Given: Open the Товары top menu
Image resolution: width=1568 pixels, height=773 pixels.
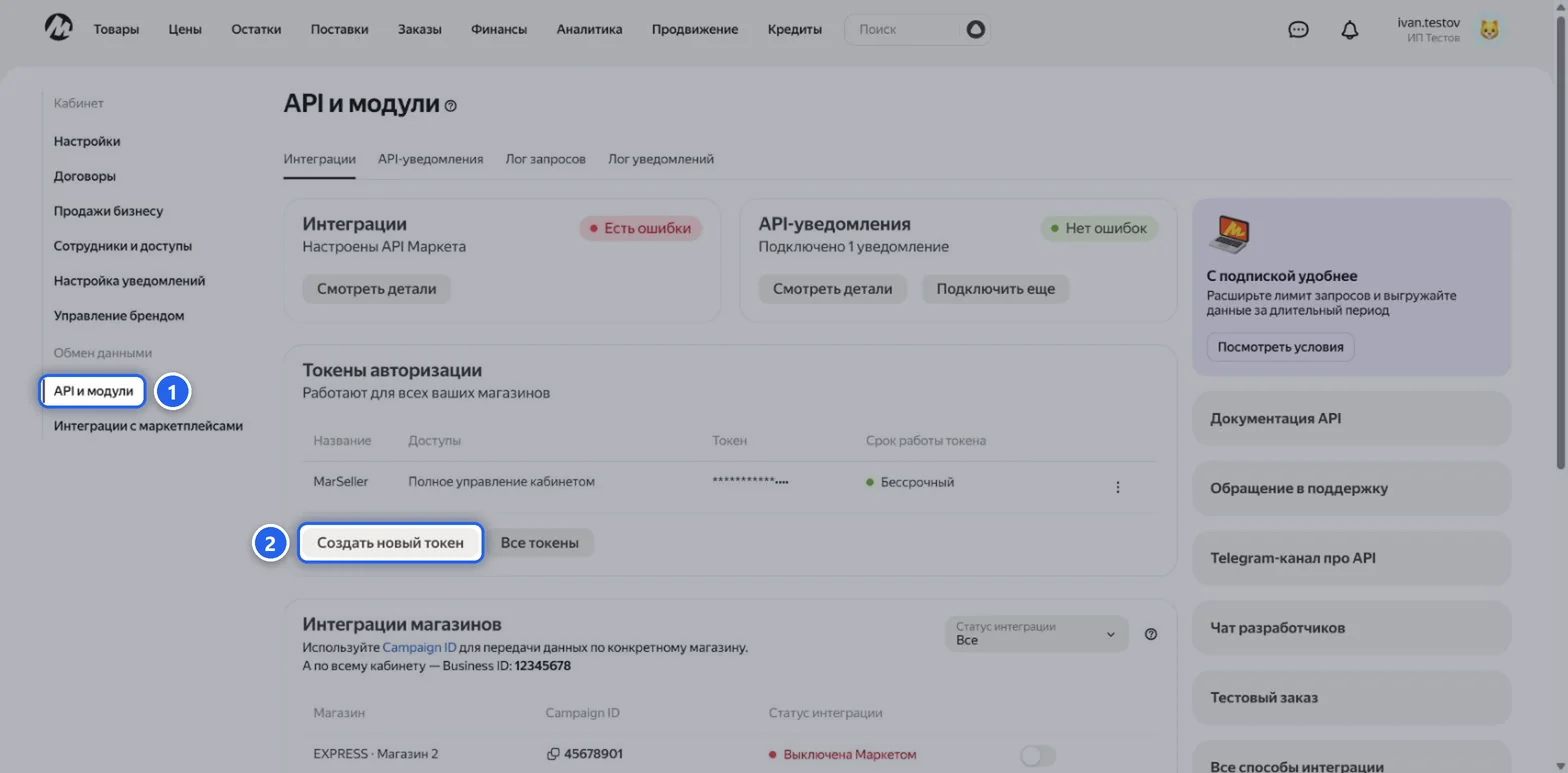Looking at the screenshot, I should point(117,29).
